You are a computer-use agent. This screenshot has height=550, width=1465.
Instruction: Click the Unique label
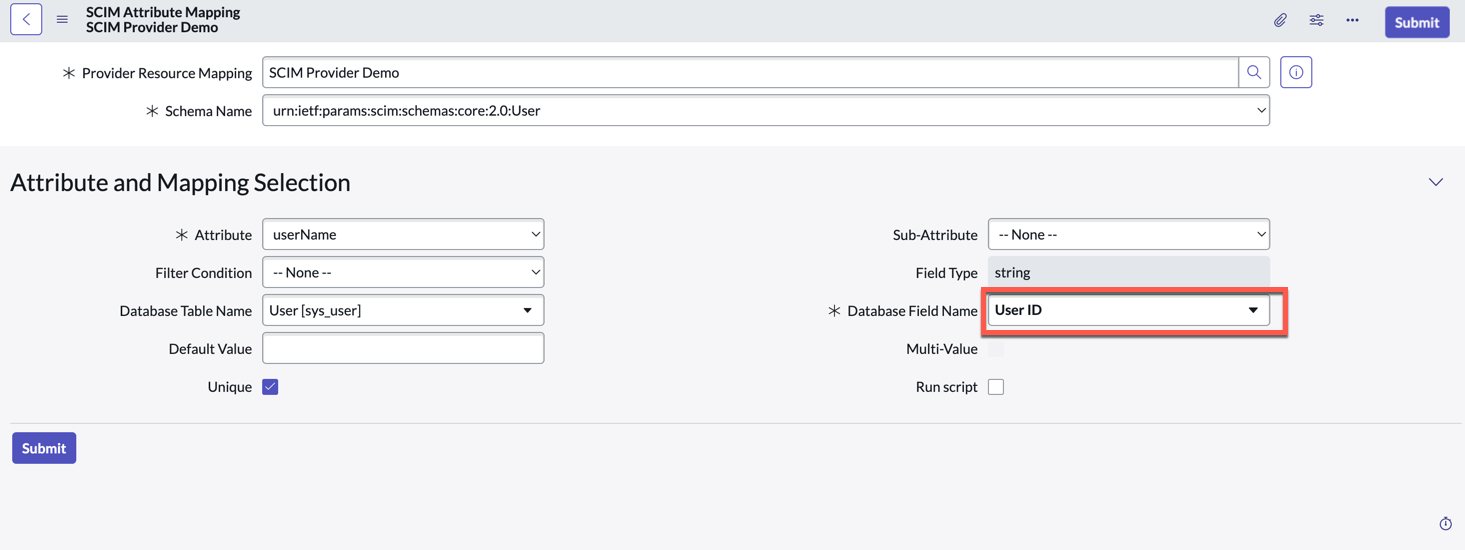(x=229, y=387)
